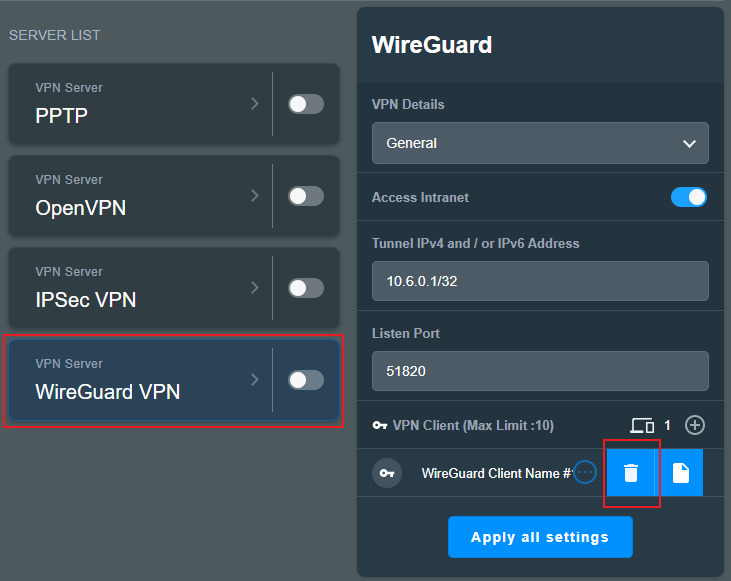Turn on the OpenVPN server switch
The height and width of the screenshot is (581, 731).
coord(306,196)
